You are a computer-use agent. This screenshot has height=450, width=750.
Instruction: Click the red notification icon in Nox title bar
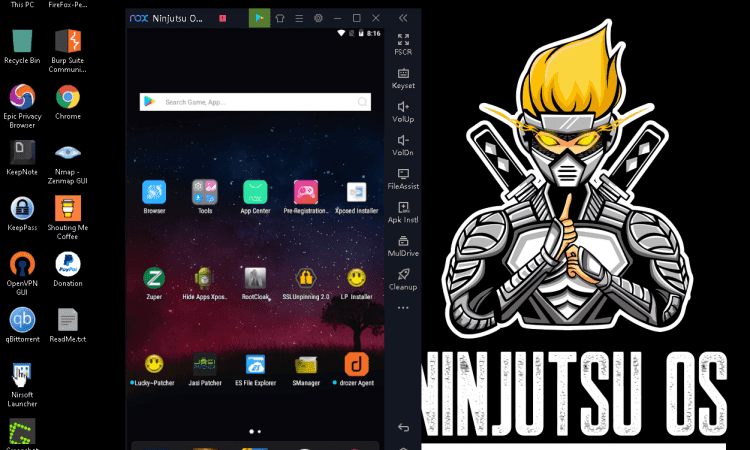[x=222, y=18]
